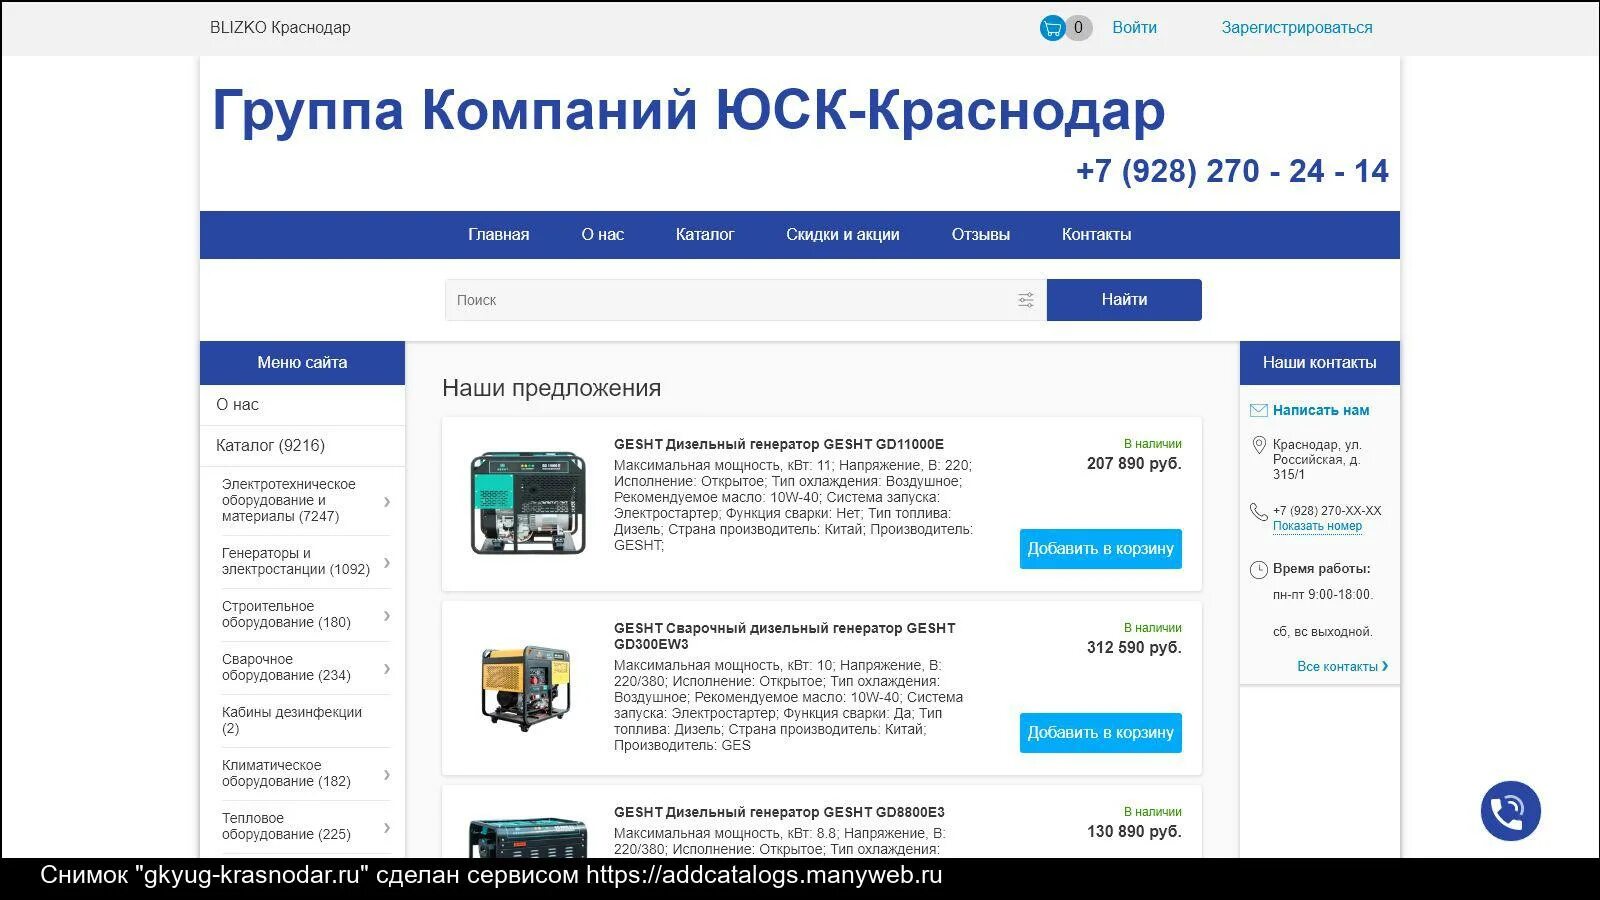This screenshot has width=1600, height=900.
Task: Open GESHT Дизельный генератор GESHT GD8800E3 title
Action: pyautogui.click(x=779, y=812)
